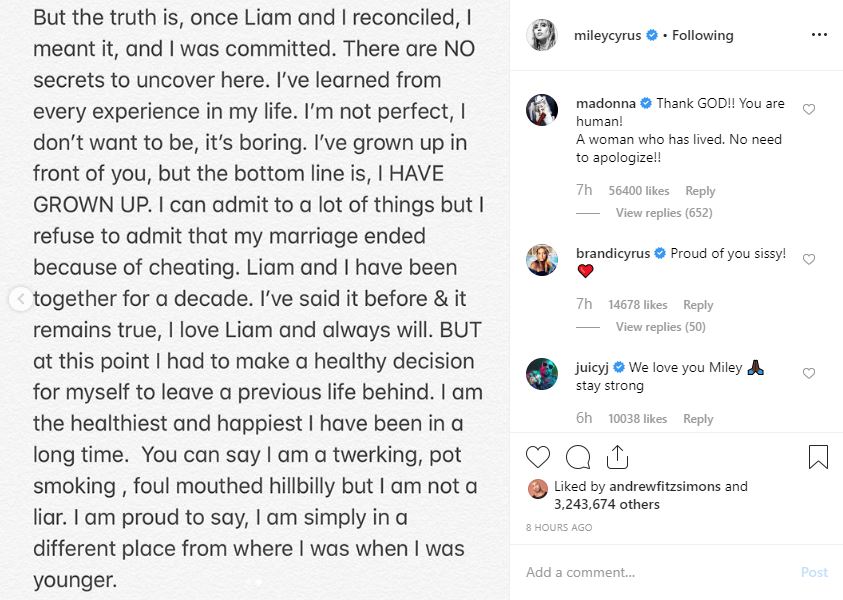Like the post with heart icon
The height and width of the screenshot is (600, 843).
coord(538,458)
